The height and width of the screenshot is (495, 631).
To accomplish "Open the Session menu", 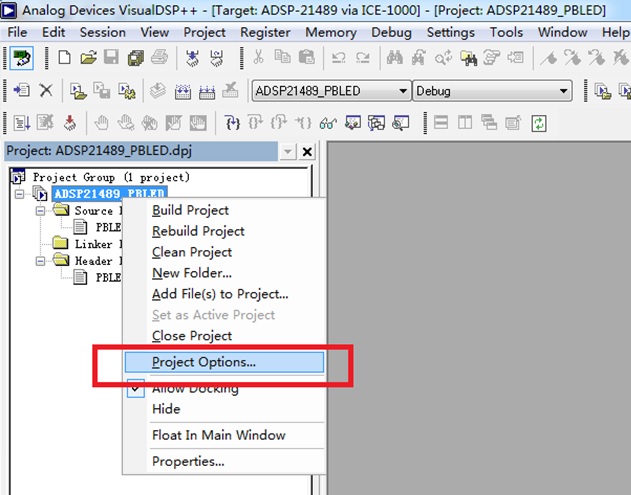I will [x=103, y=32].
